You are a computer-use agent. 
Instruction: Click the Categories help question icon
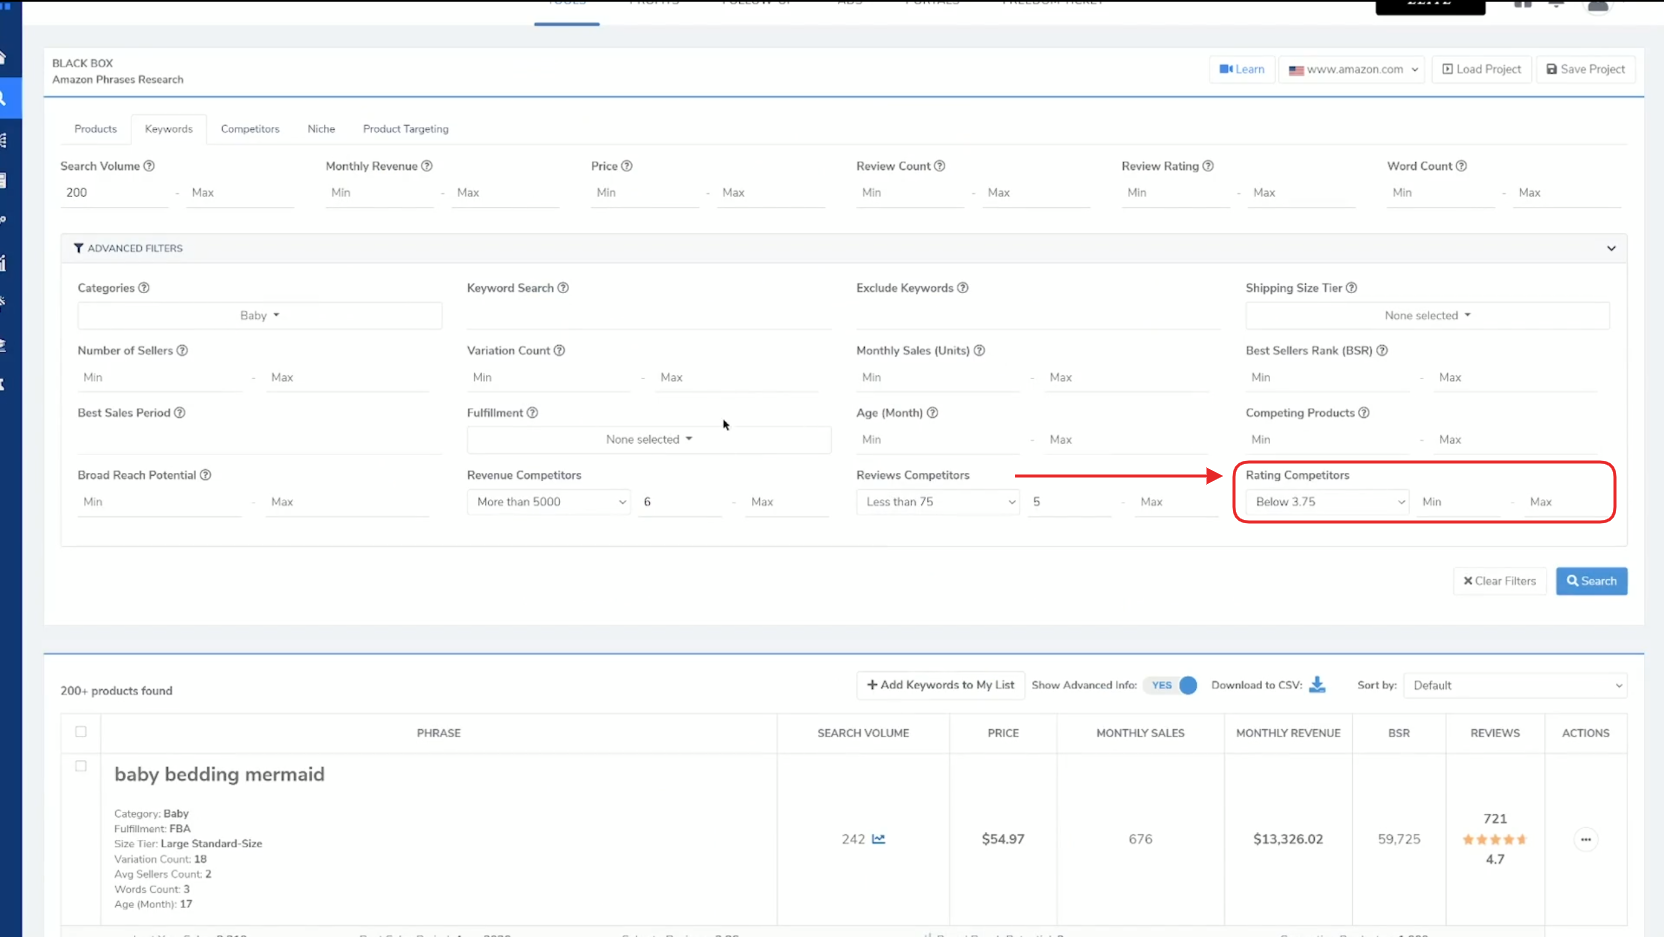click(x=144, y=288)
